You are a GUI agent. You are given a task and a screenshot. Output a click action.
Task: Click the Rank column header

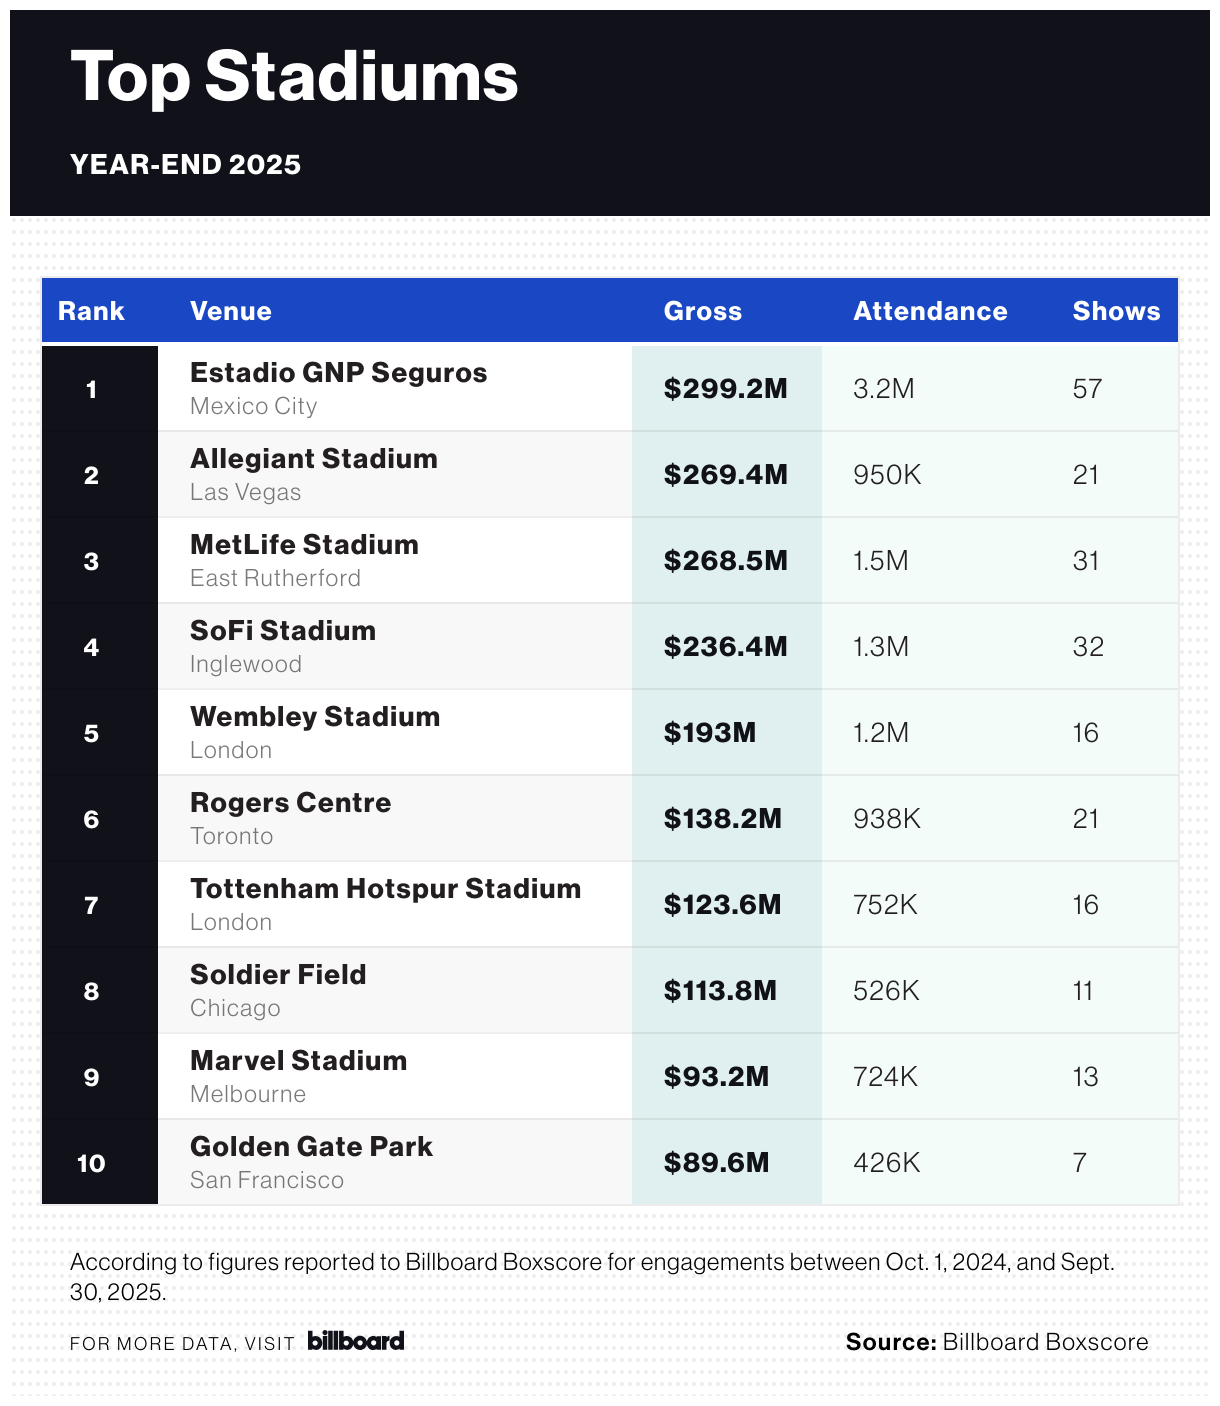click(91, 311)
